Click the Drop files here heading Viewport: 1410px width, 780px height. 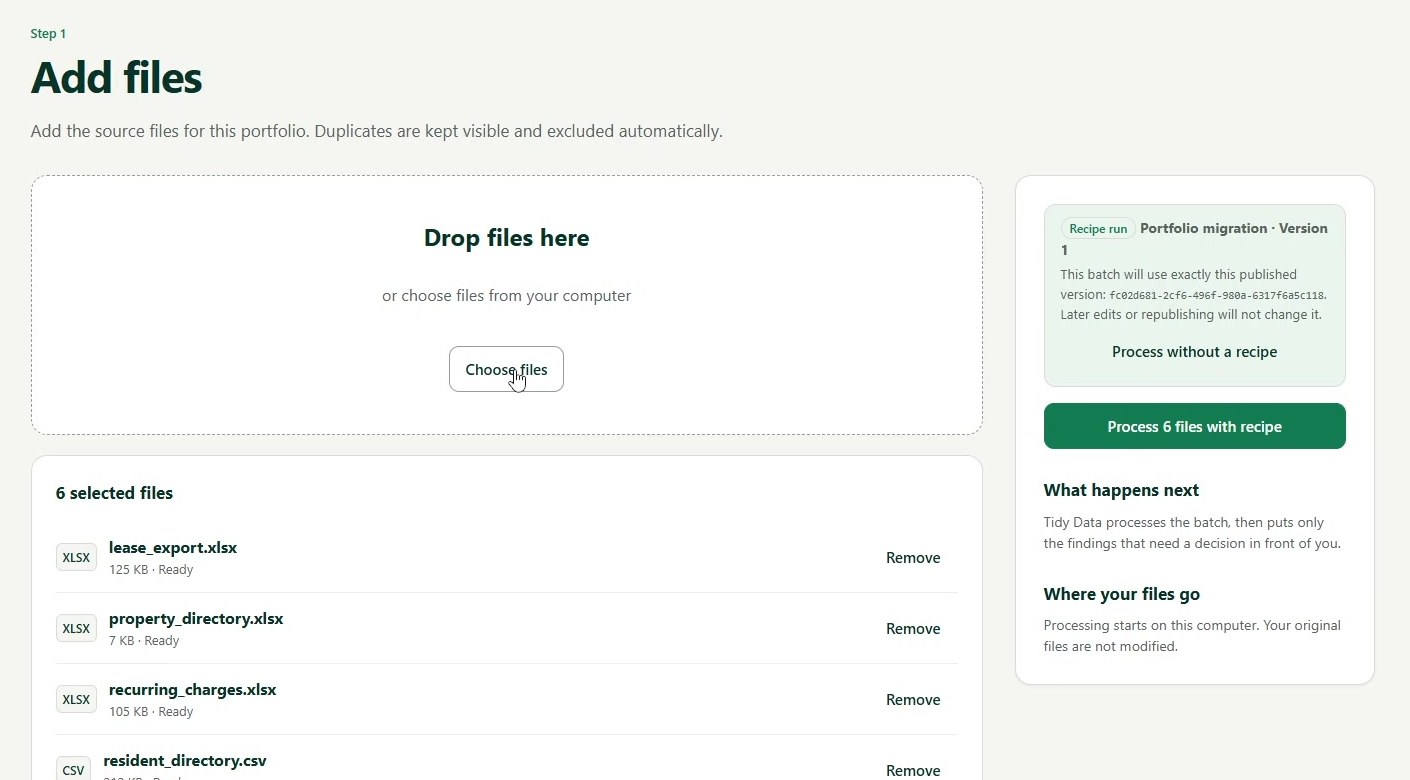pos(506,238)
